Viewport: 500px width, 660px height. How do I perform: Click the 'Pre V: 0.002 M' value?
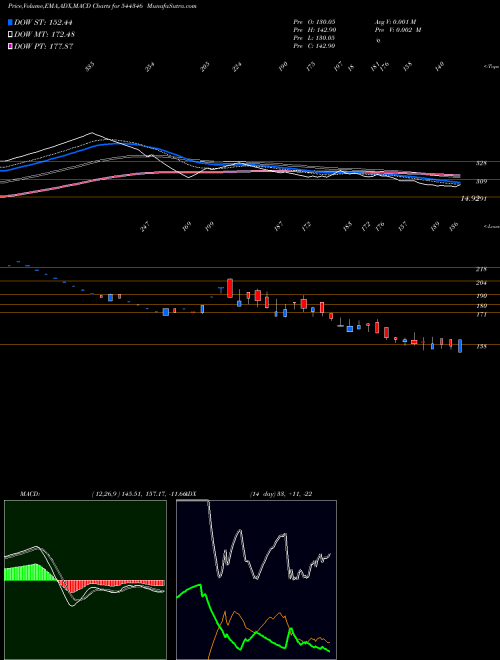tap(398, 30)
